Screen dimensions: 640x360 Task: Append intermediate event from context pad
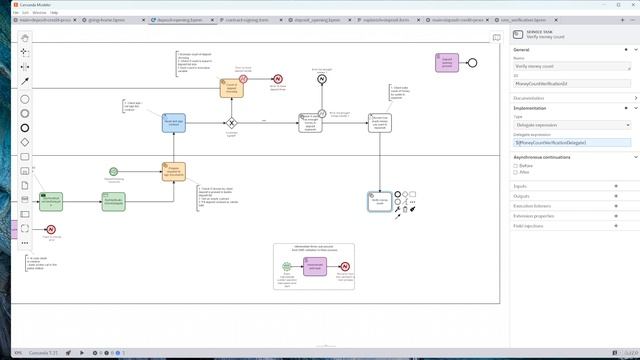(398, 202)
